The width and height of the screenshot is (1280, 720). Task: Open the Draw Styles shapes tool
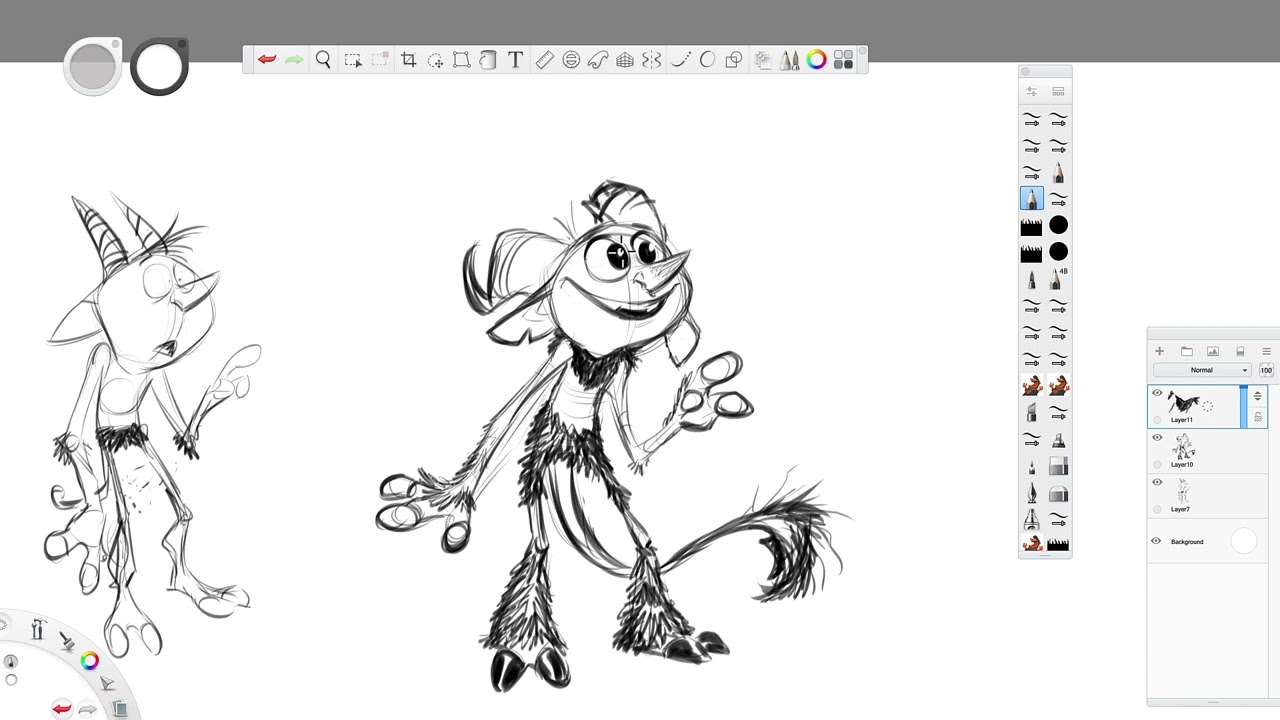point(733,60)
